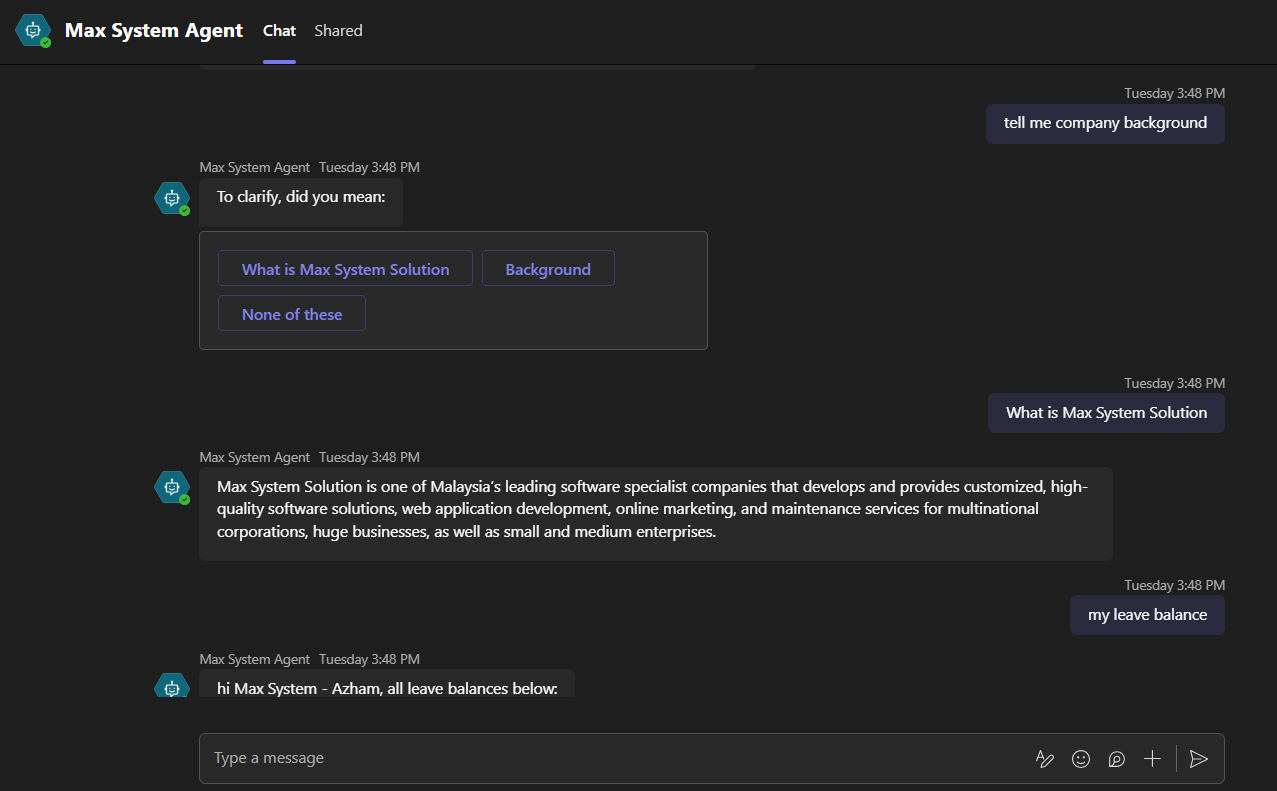Viewport: 1277px width, 791px height.
Task: Click the 'To clarify, did you mean:' message
Action: tap(301, 202)
